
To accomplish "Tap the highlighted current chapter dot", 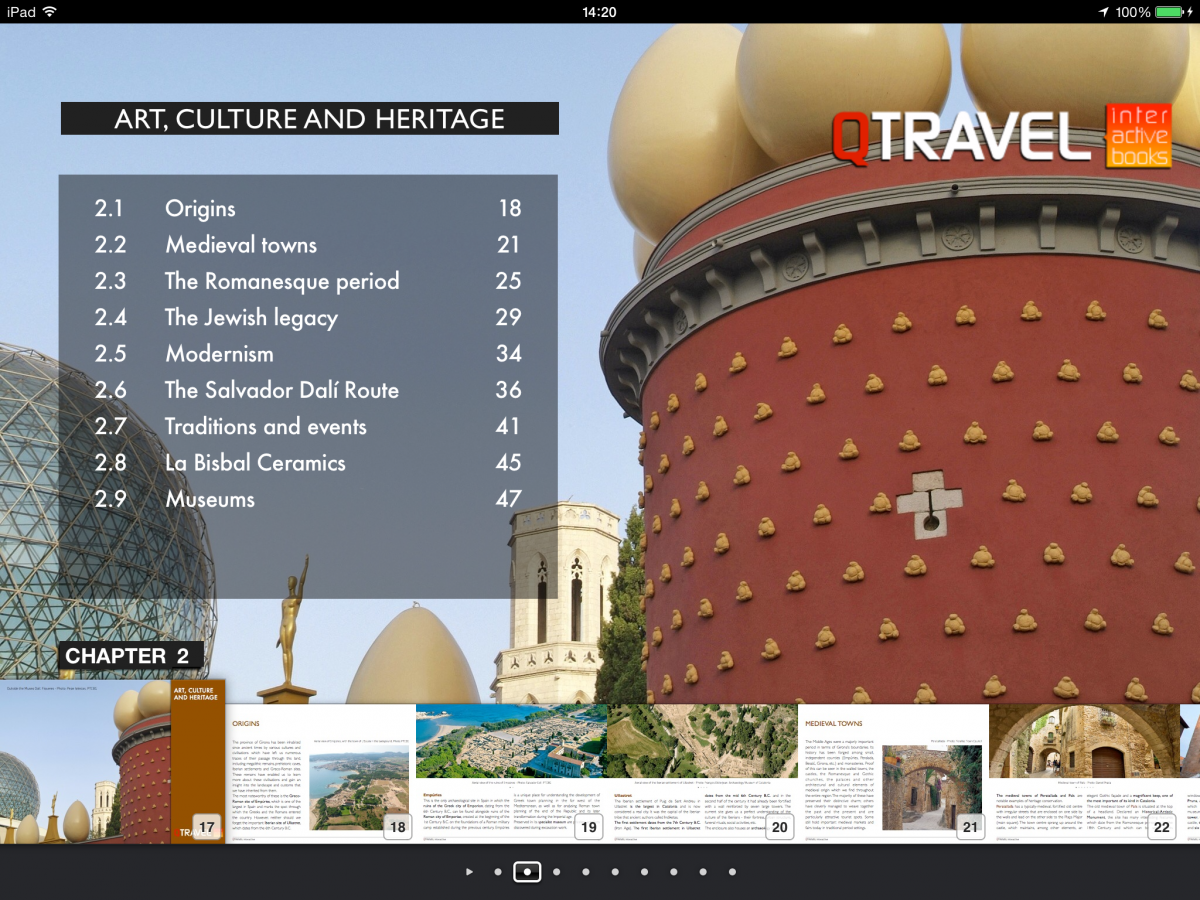I will (x=527, y=872).
